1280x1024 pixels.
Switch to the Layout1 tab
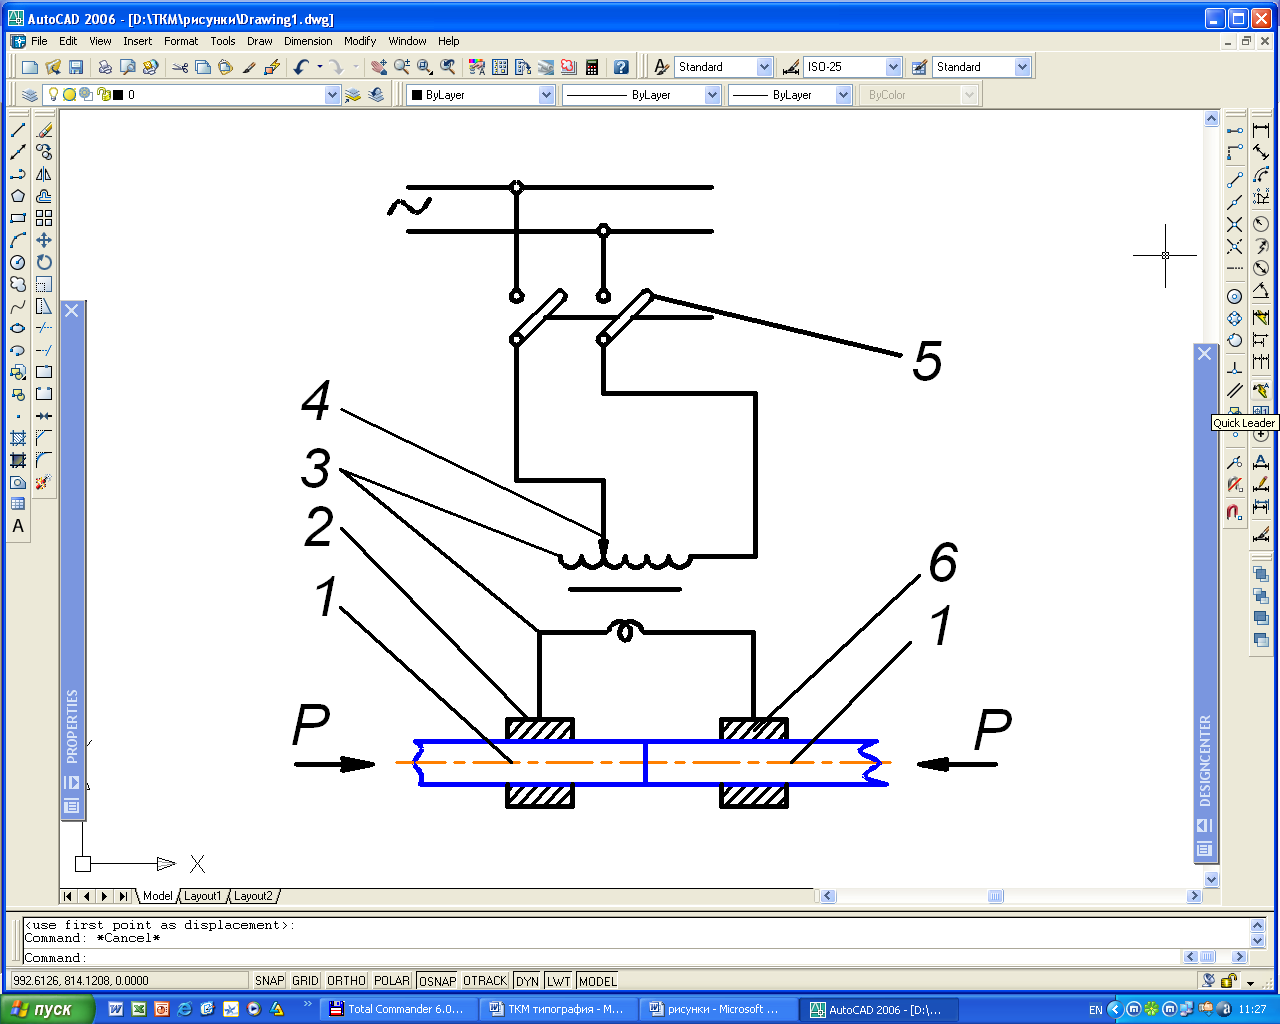(202, 896)
